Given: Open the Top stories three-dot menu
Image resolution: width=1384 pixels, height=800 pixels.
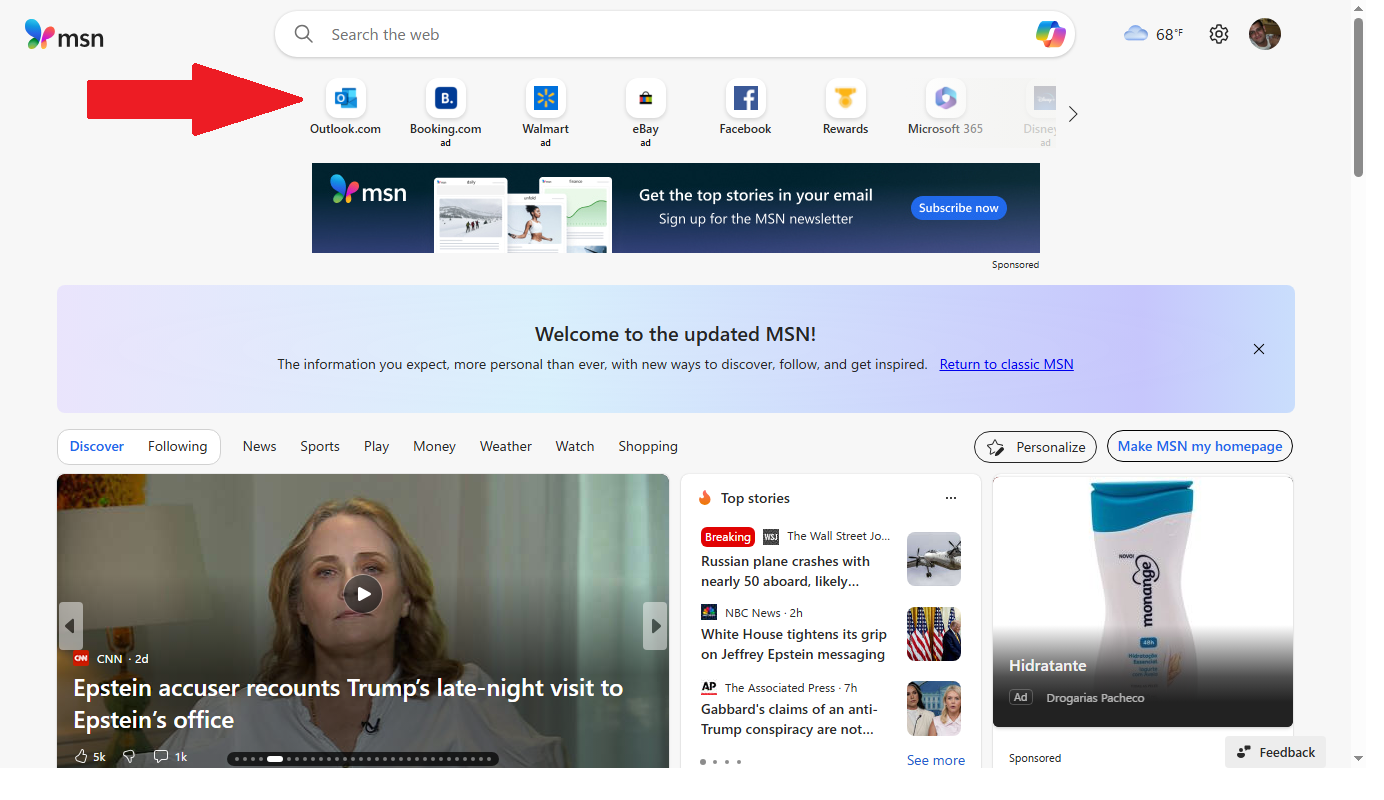Looking at the screenshot, I should (951, 498).
